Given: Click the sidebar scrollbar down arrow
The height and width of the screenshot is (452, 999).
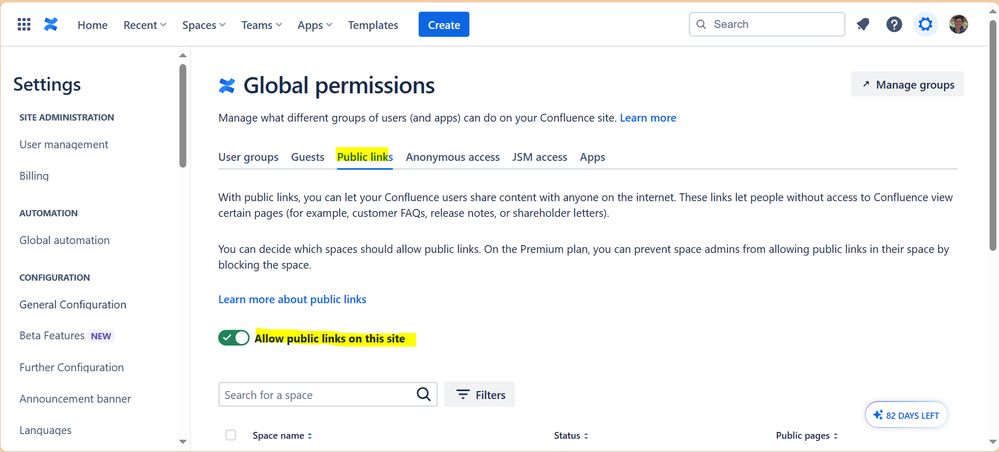Looking at the screenshot, I should 183,441.
